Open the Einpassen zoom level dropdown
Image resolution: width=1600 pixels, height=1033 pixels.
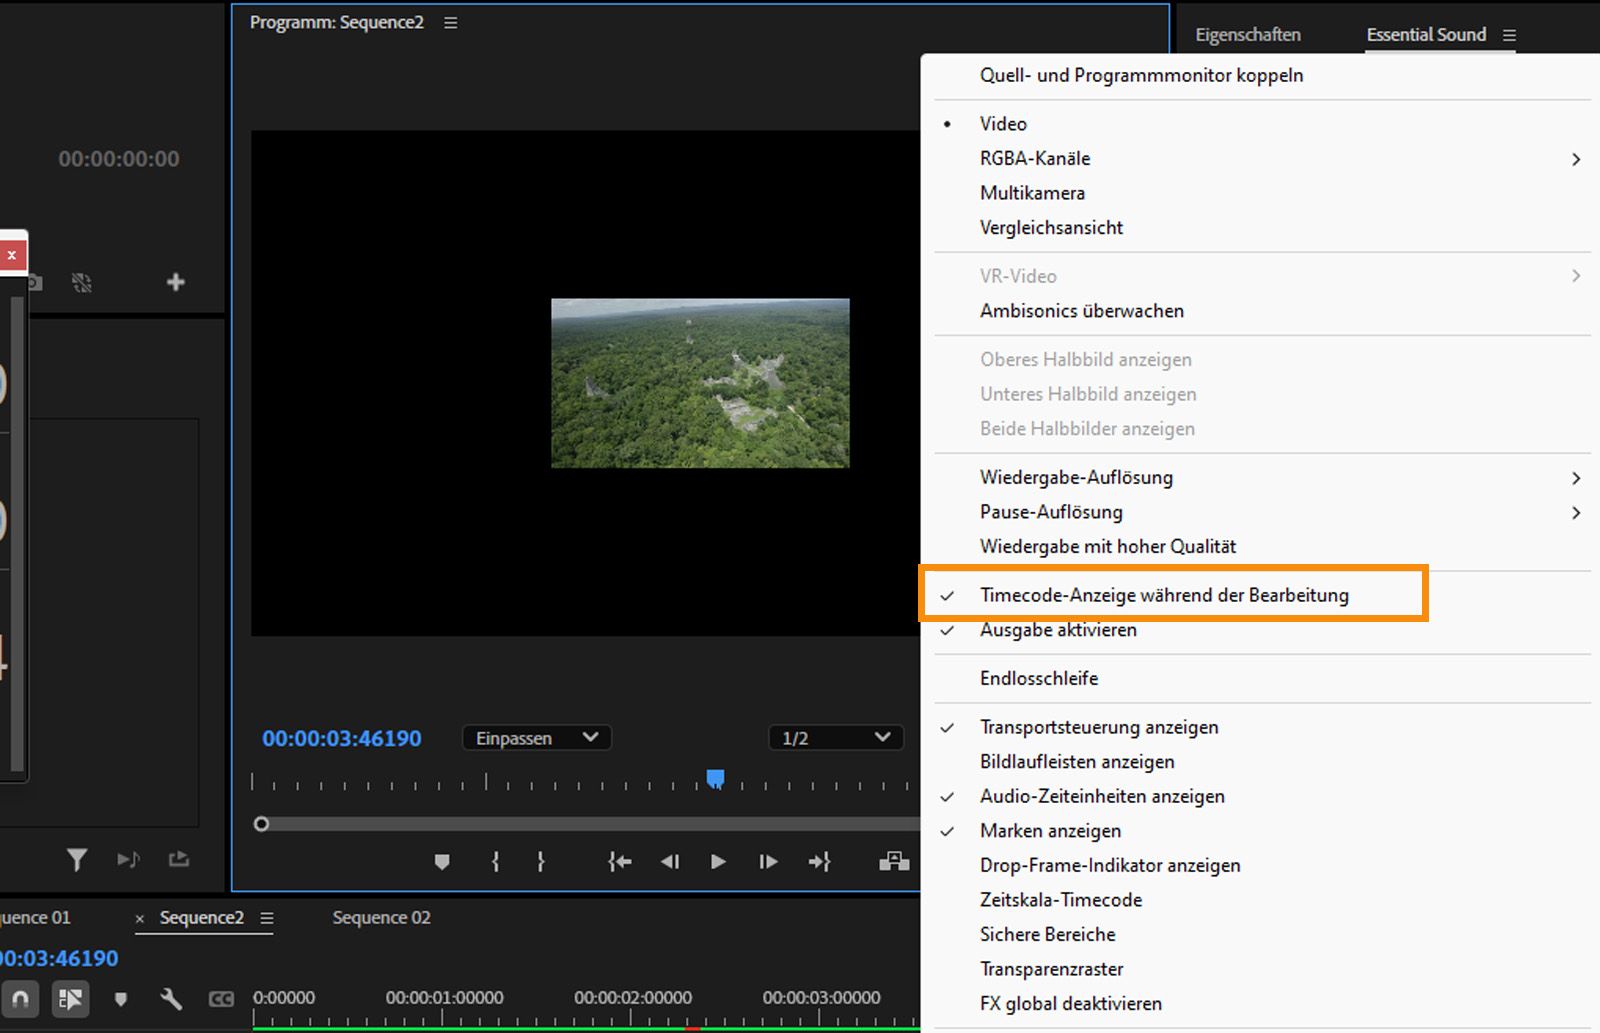click(x=536, y=738)
